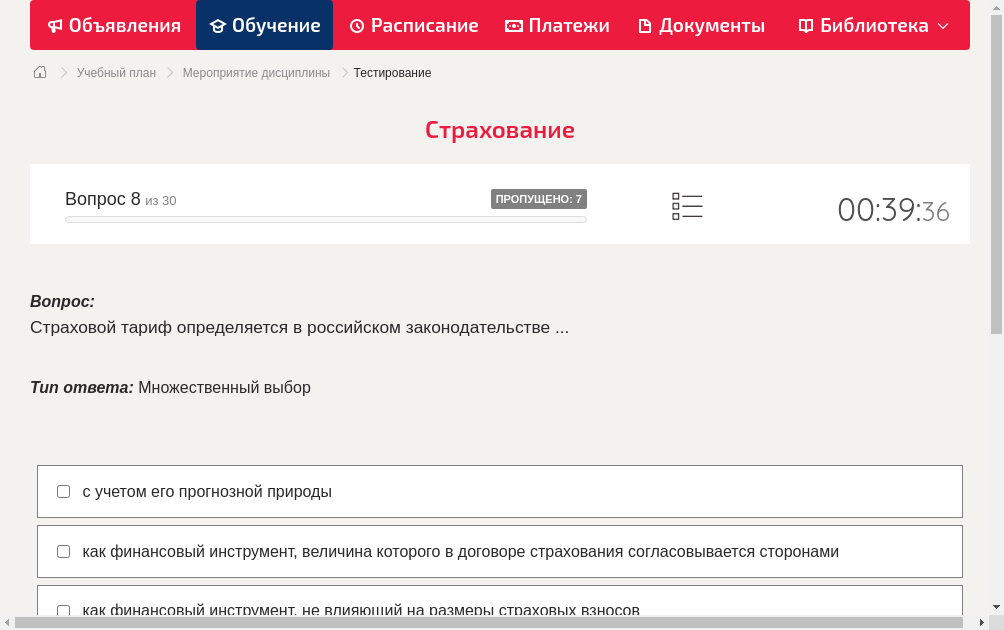Open the Мероприятие дисциплины breadcrumb link
Screen dimensions: 1004x630
coord(256,72)
